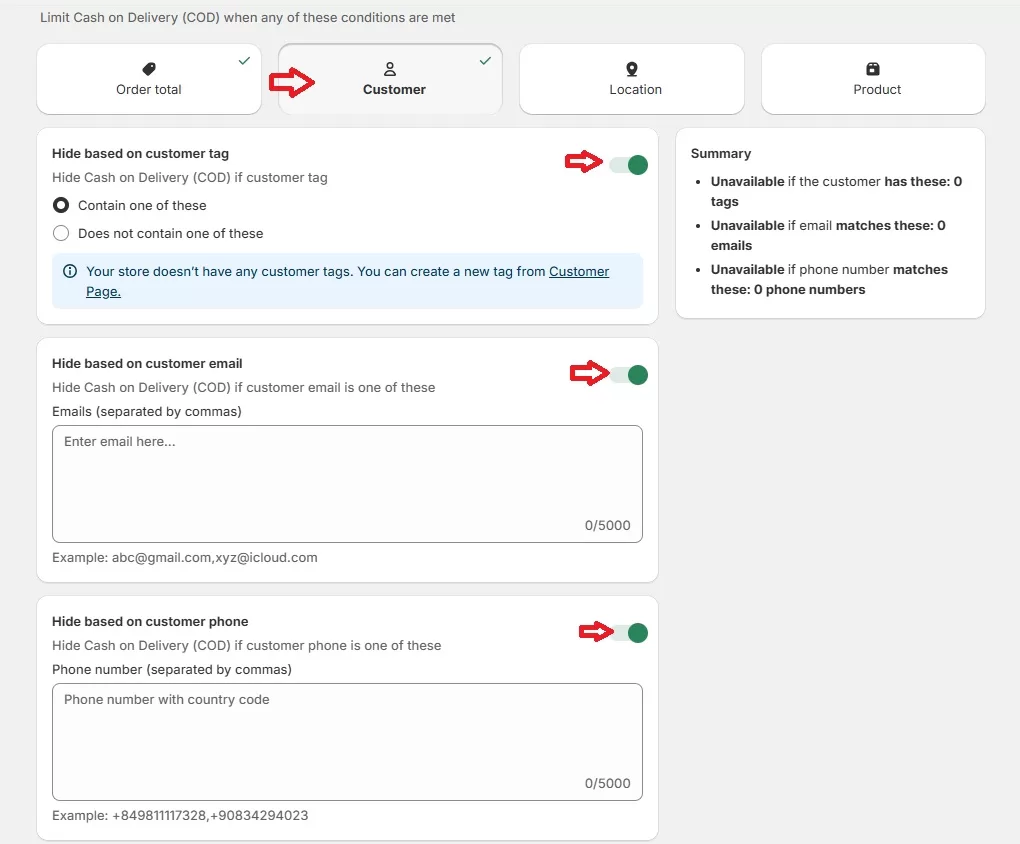1020x844 pixels.
Task: Click the info icon in customer tags notice
Action: (70, 271)
